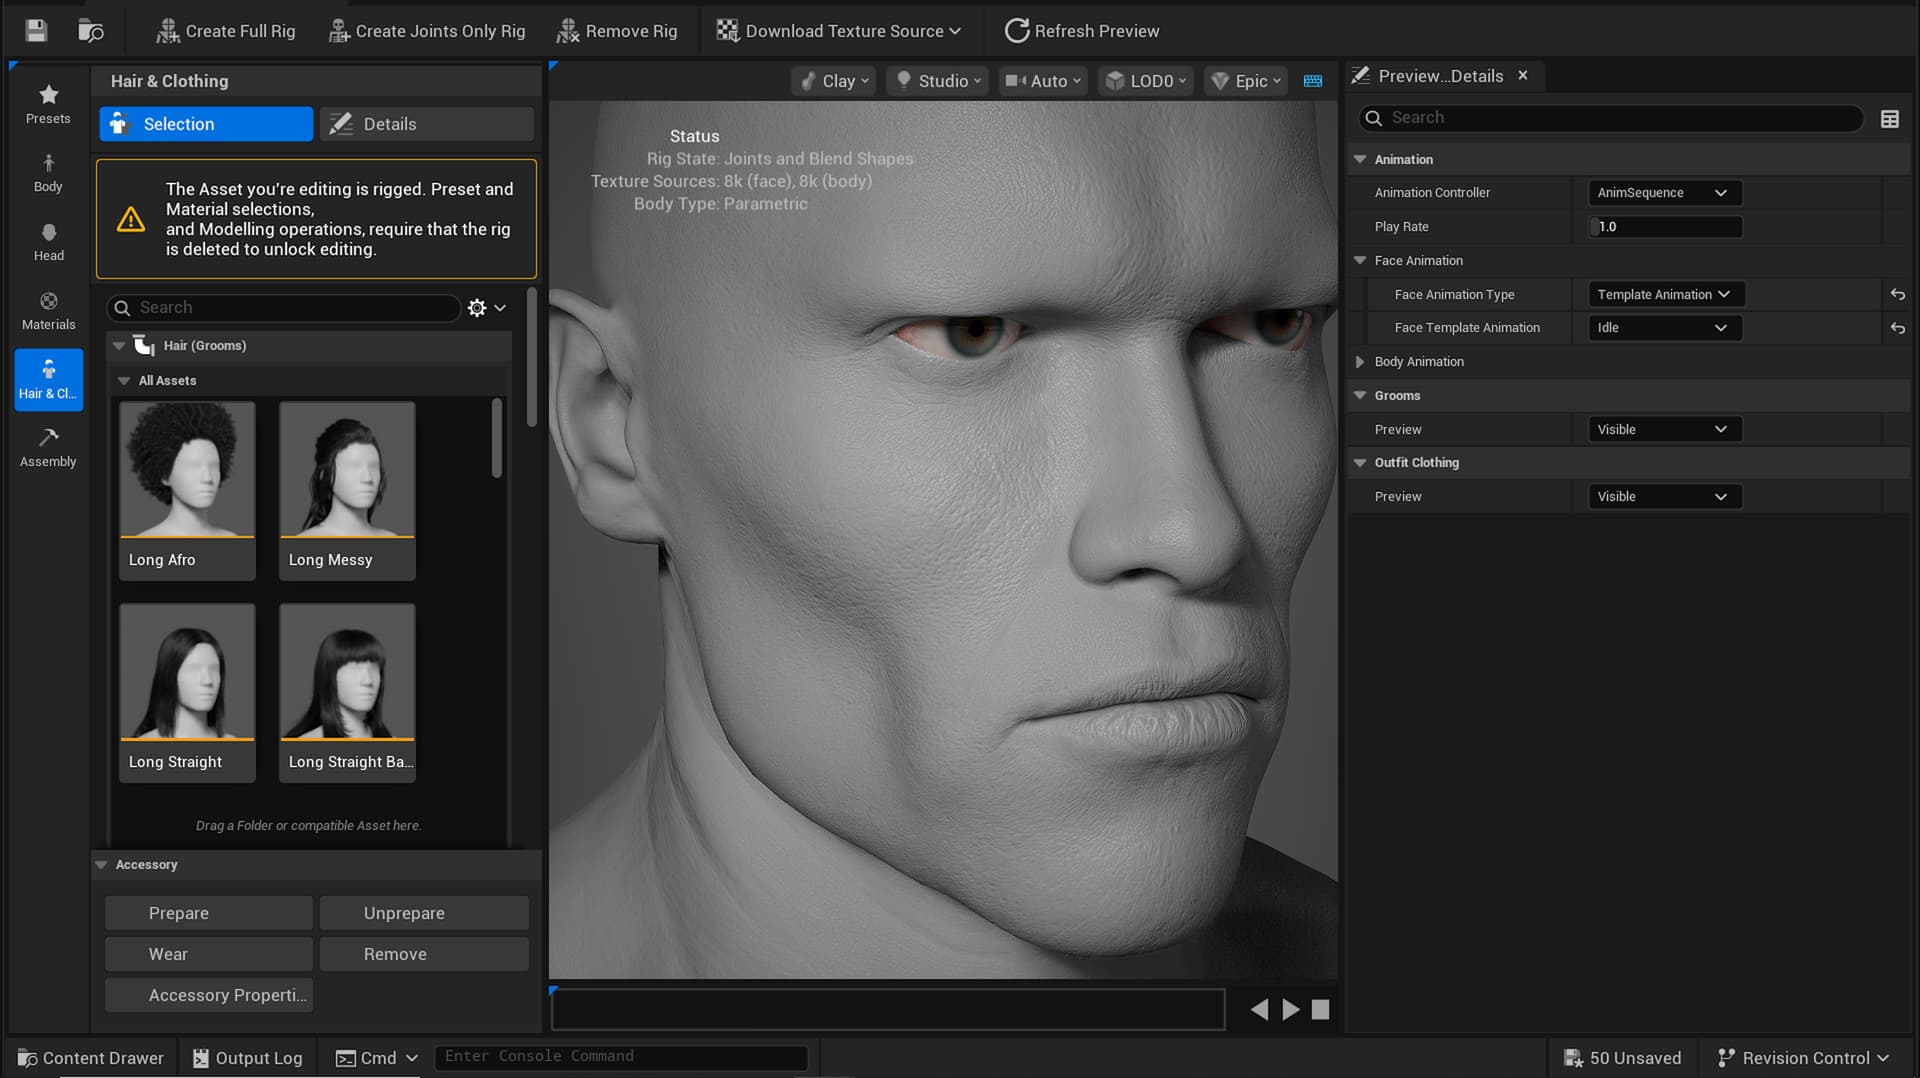The height and width of the screenshot is (1078, 1920).
Task: Stop the preview animation playback
Action: pyautogui.click(x=1320, y=1010)
